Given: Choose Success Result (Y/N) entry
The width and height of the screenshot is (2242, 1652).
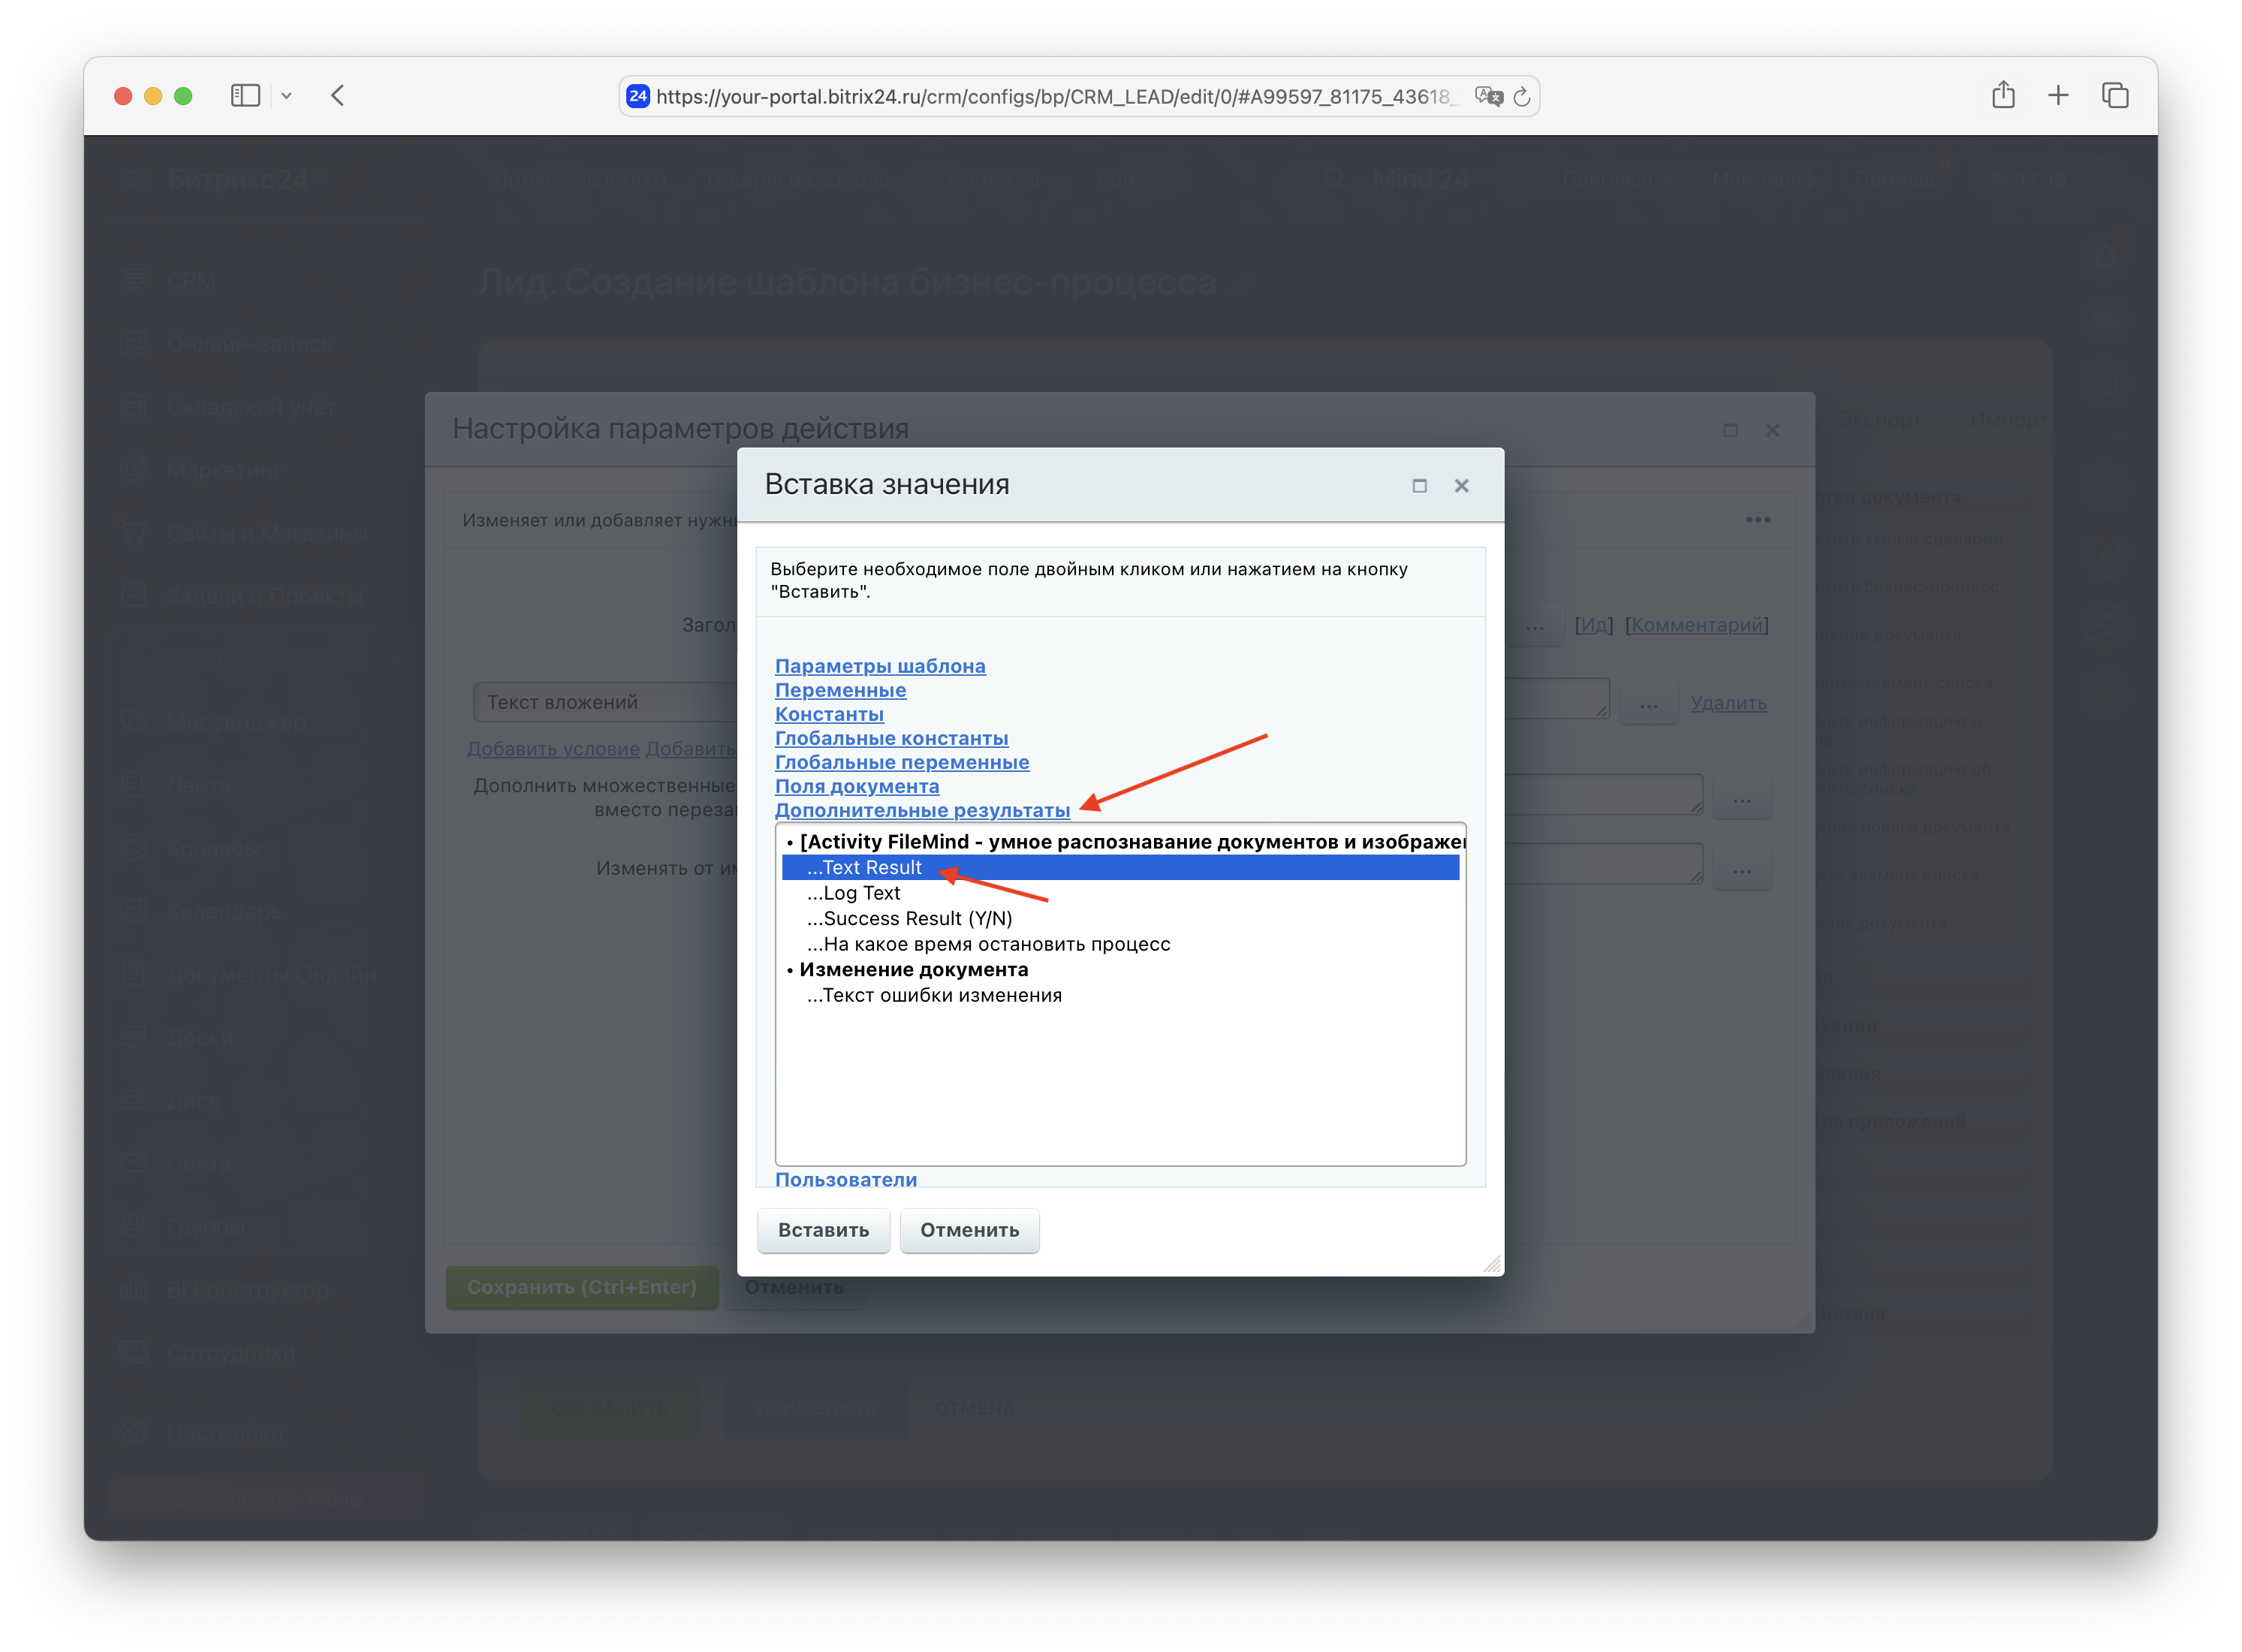Looking at the screenshot, I should coord(910,919).
